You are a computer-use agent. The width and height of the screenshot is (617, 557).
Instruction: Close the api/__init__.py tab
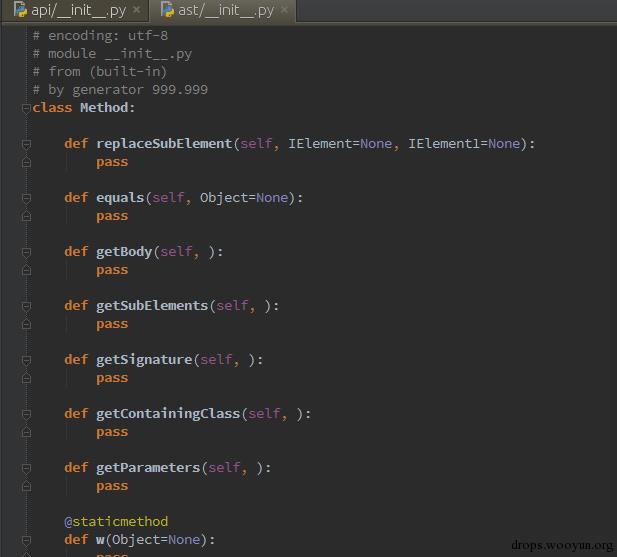[x=137, y=10]
